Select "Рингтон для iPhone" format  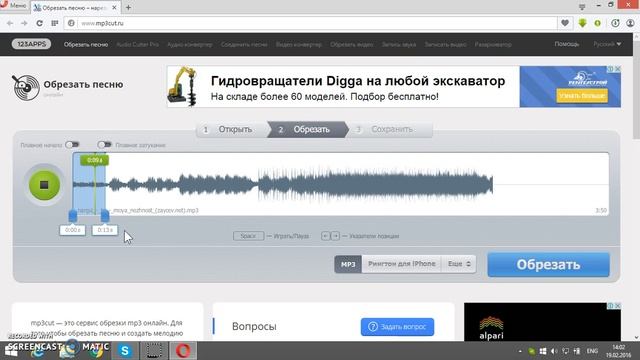click(402, 264)
